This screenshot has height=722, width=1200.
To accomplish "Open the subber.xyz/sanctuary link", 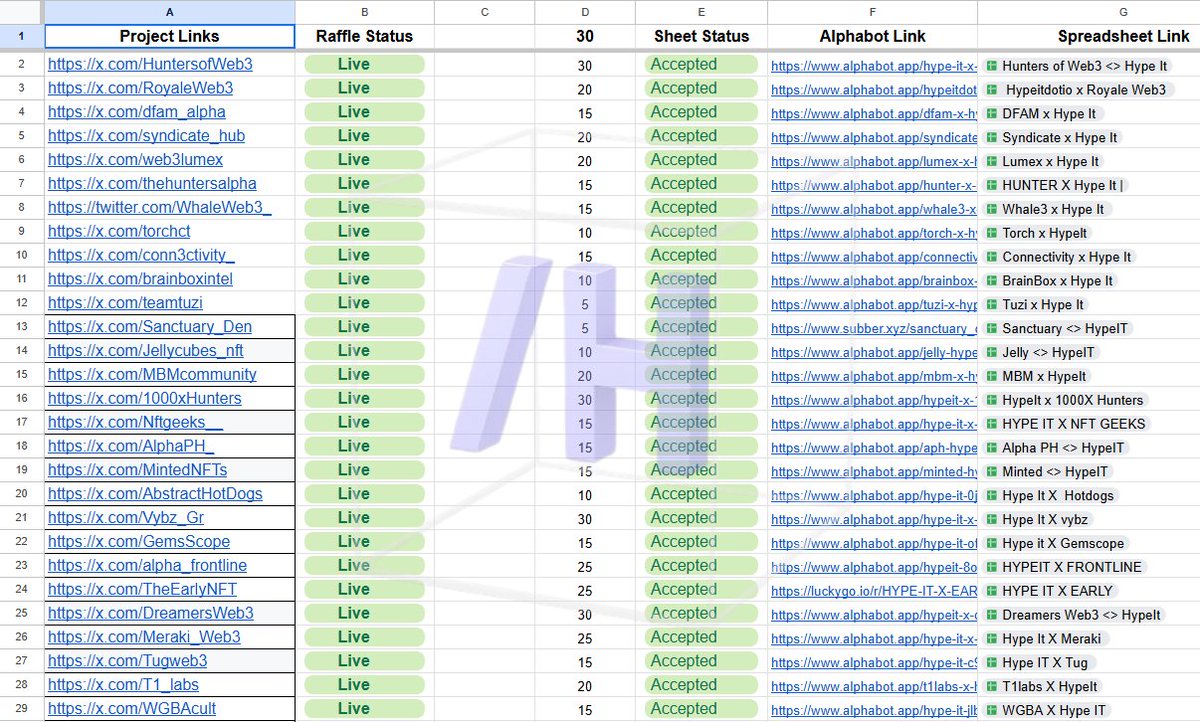I will (x=874, y=328).
